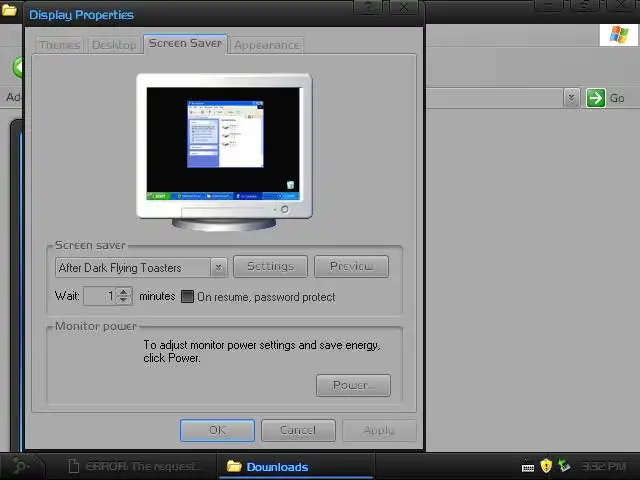Open the Appearance tab
640x480 pixels.
267,45
